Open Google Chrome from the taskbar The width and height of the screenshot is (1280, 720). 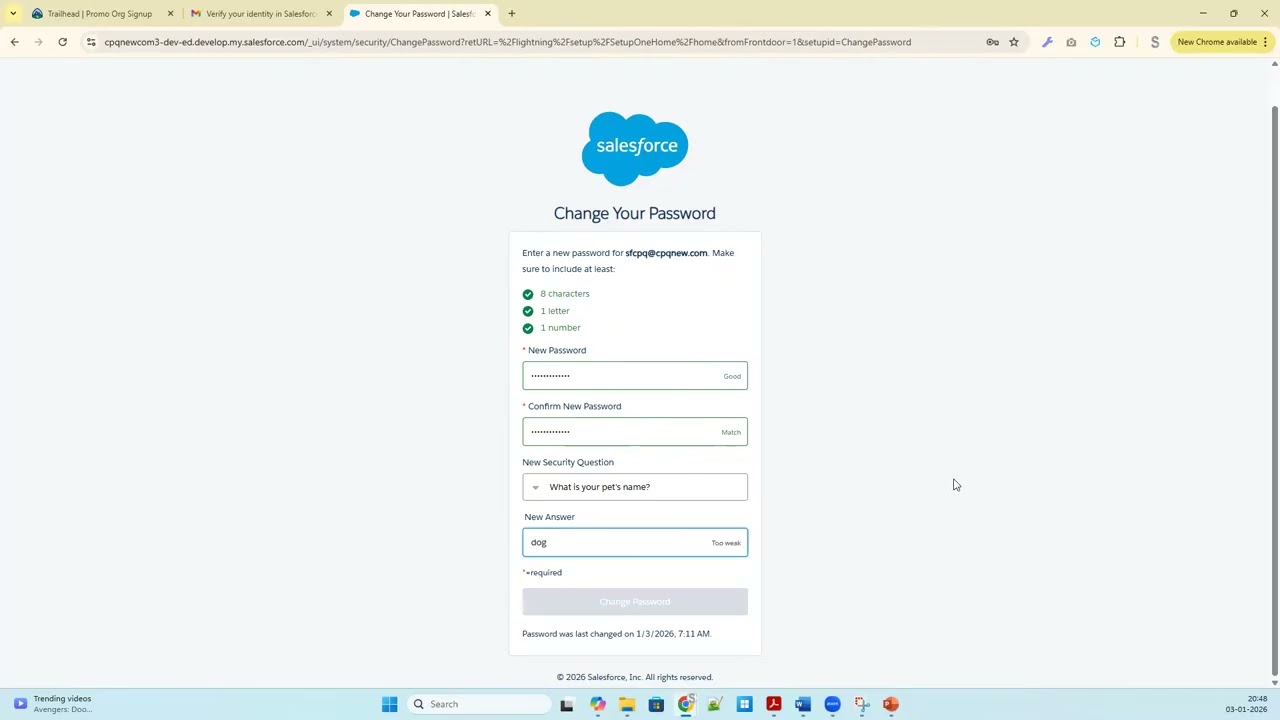(x=685, y=704)
